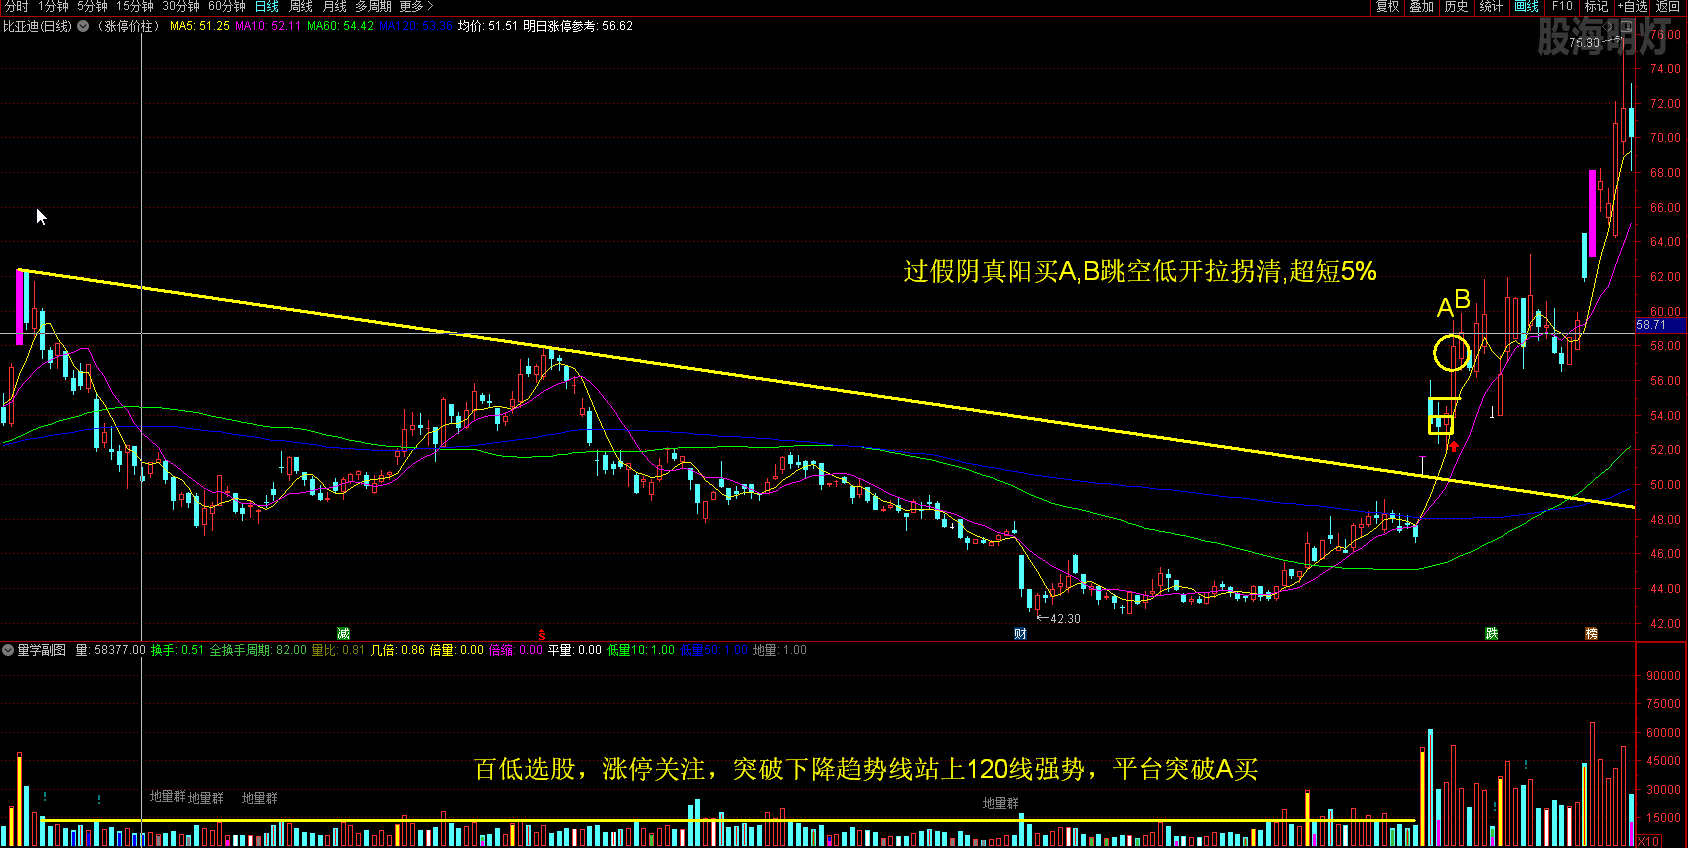Select the 1分钟 period tab
1688x848 pixels.
click(x=53, y=6)
